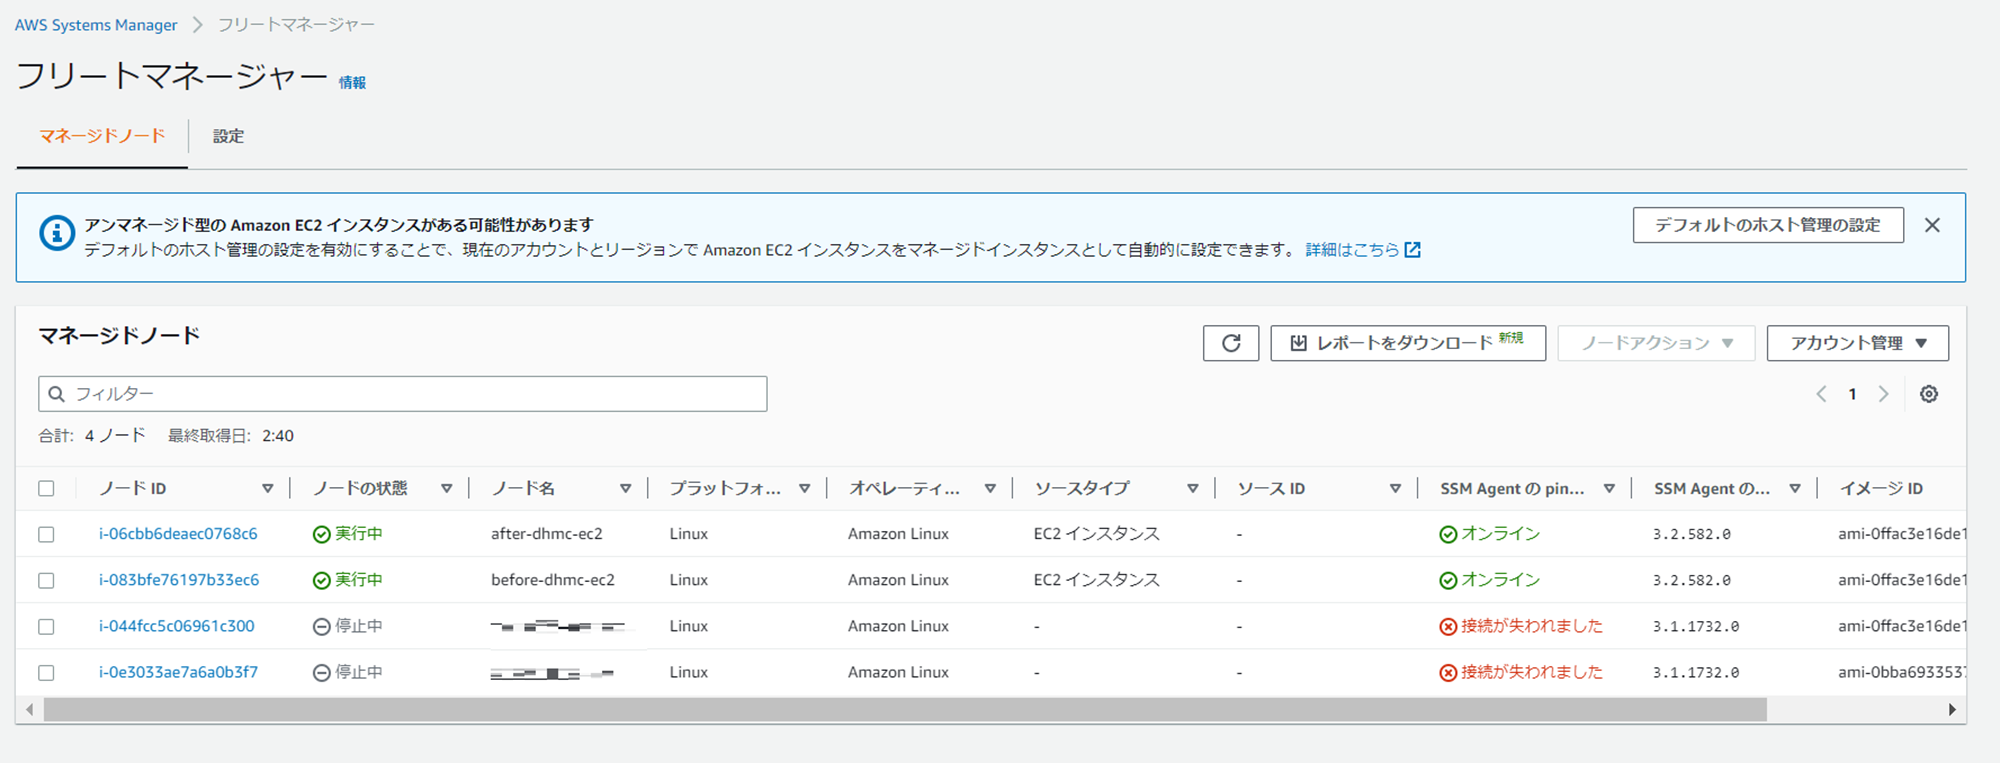The image size is (2000, 763).
Task: Sort by ノード名 column arrow
Action: point(626,489)
